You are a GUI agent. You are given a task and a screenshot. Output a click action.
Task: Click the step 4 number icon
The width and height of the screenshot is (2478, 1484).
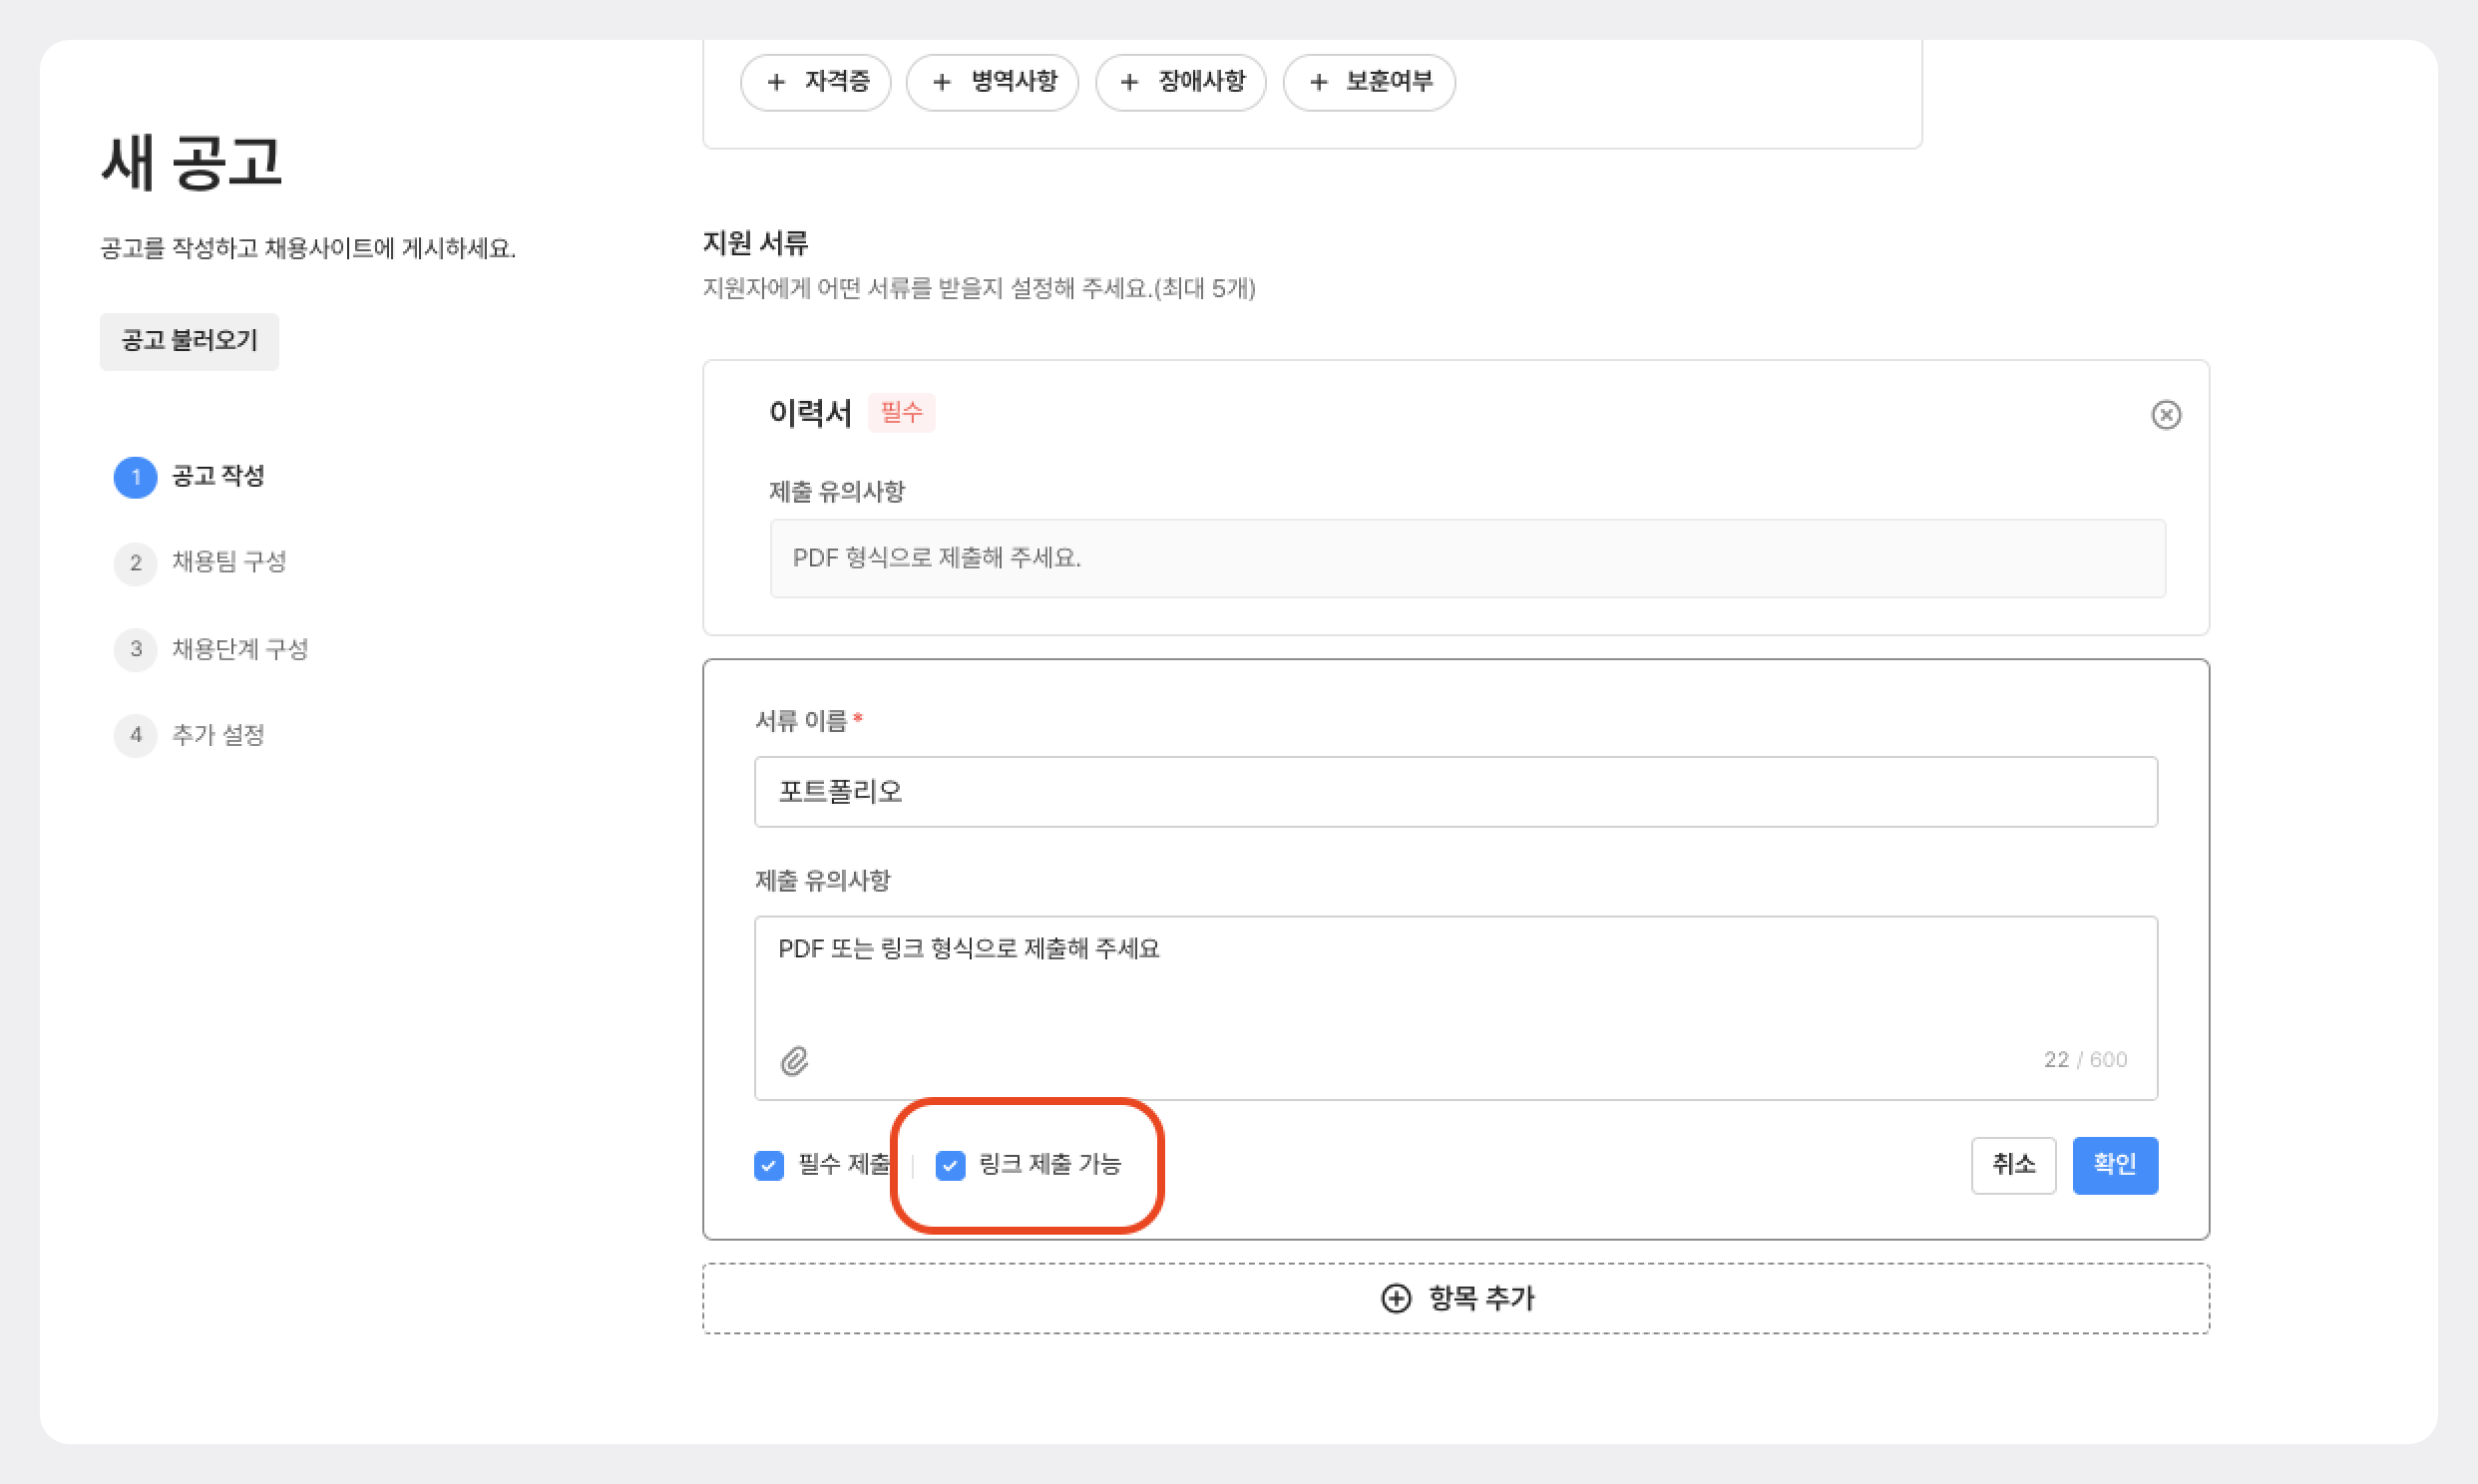click(x=135, y=735)
